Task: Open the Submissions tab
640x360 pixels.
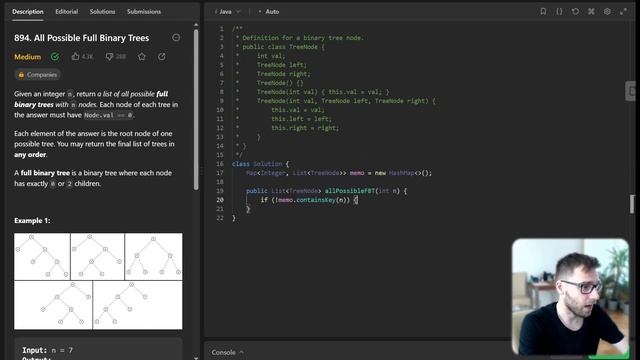Action: (144, 11)
